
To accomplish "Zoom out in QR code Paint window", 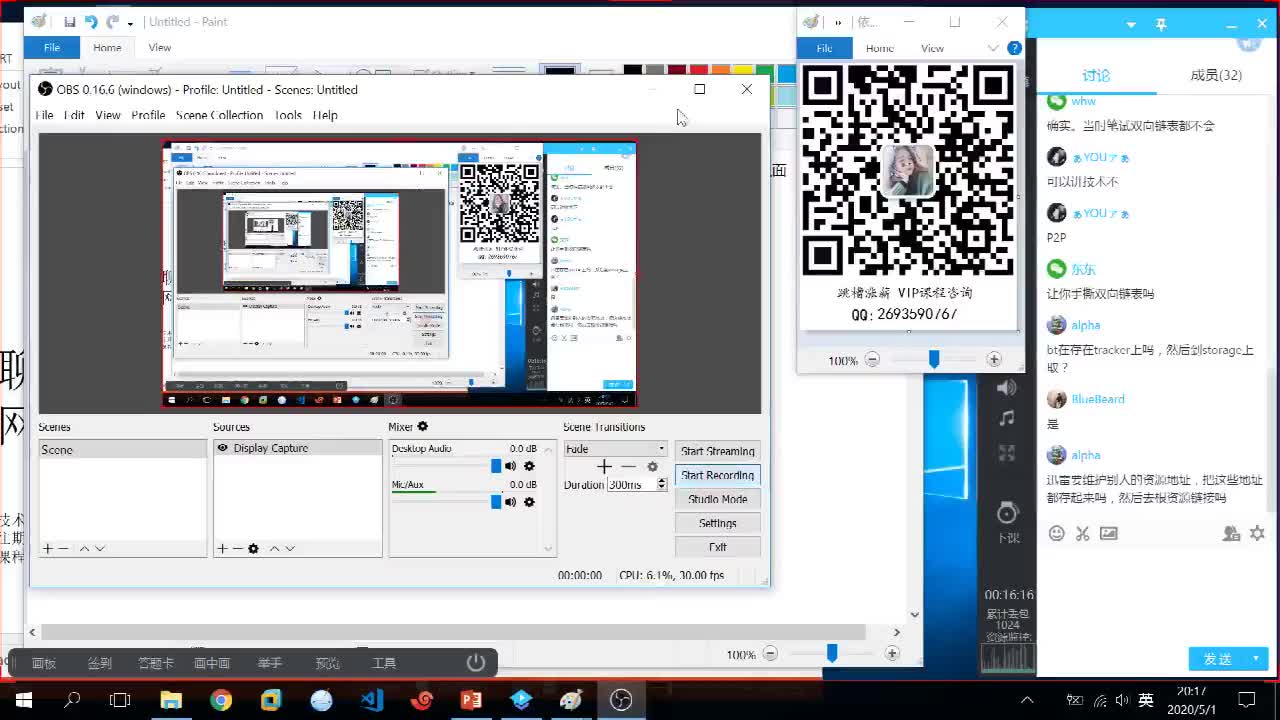I will pyautogui.click(x=872, y=360).
